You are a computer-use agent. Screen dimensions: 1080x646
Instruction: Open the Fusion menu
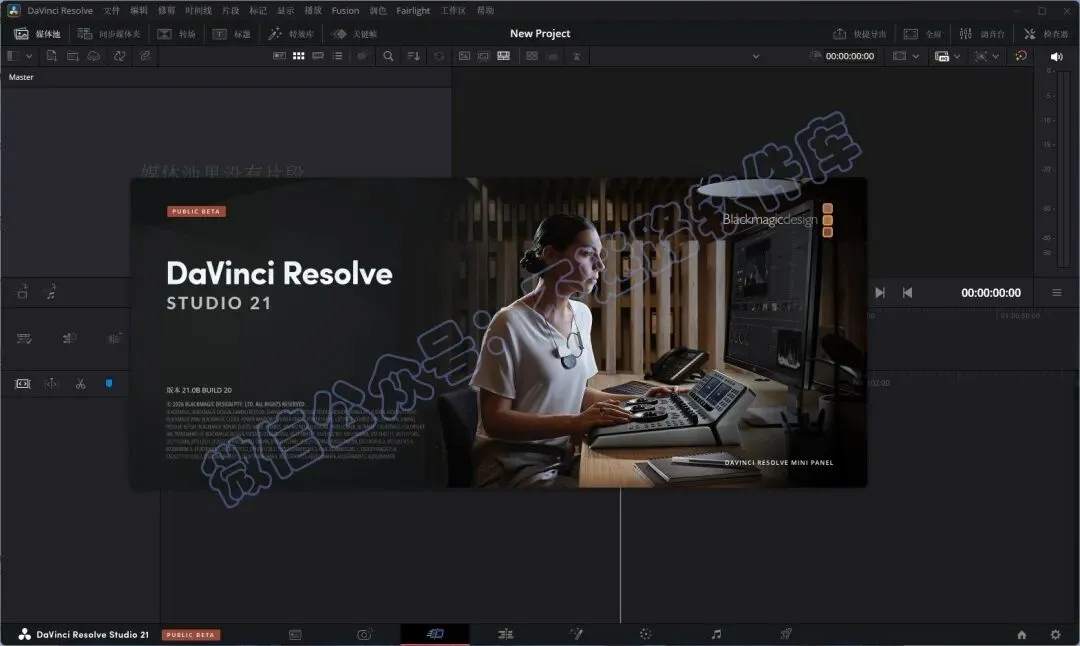pyautogui.click(x=345, y=10)
